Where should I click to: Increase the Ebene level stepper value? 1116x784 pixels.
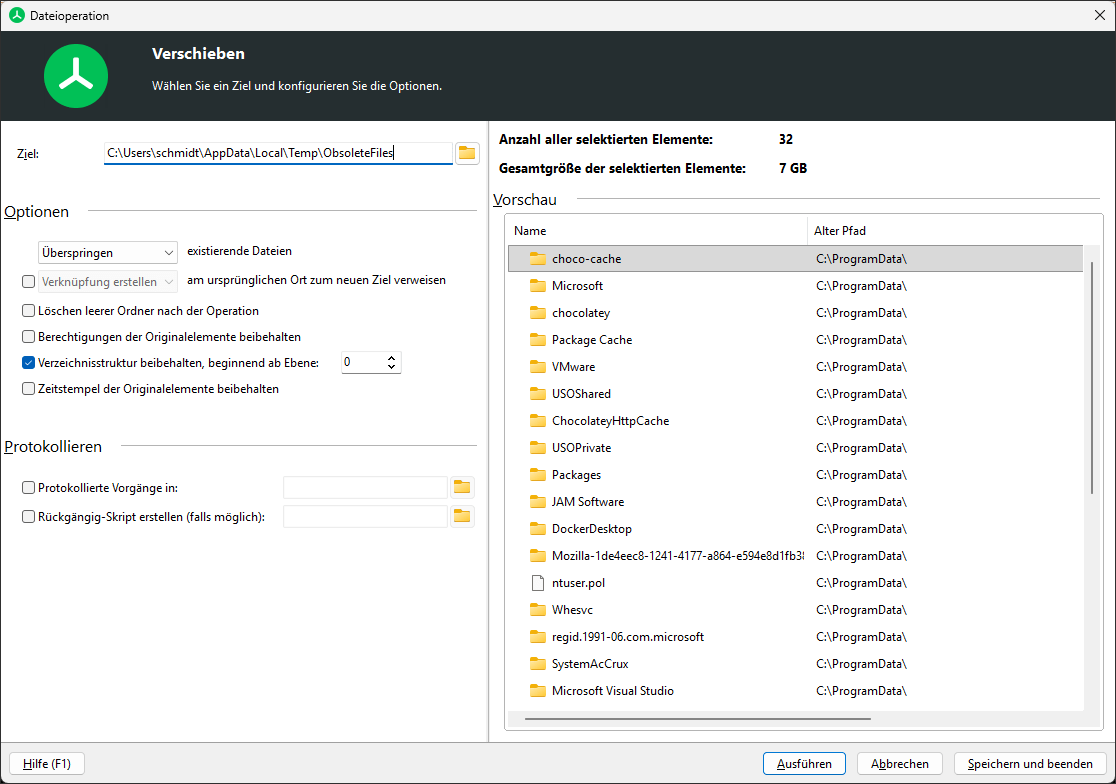click(391, 358)
